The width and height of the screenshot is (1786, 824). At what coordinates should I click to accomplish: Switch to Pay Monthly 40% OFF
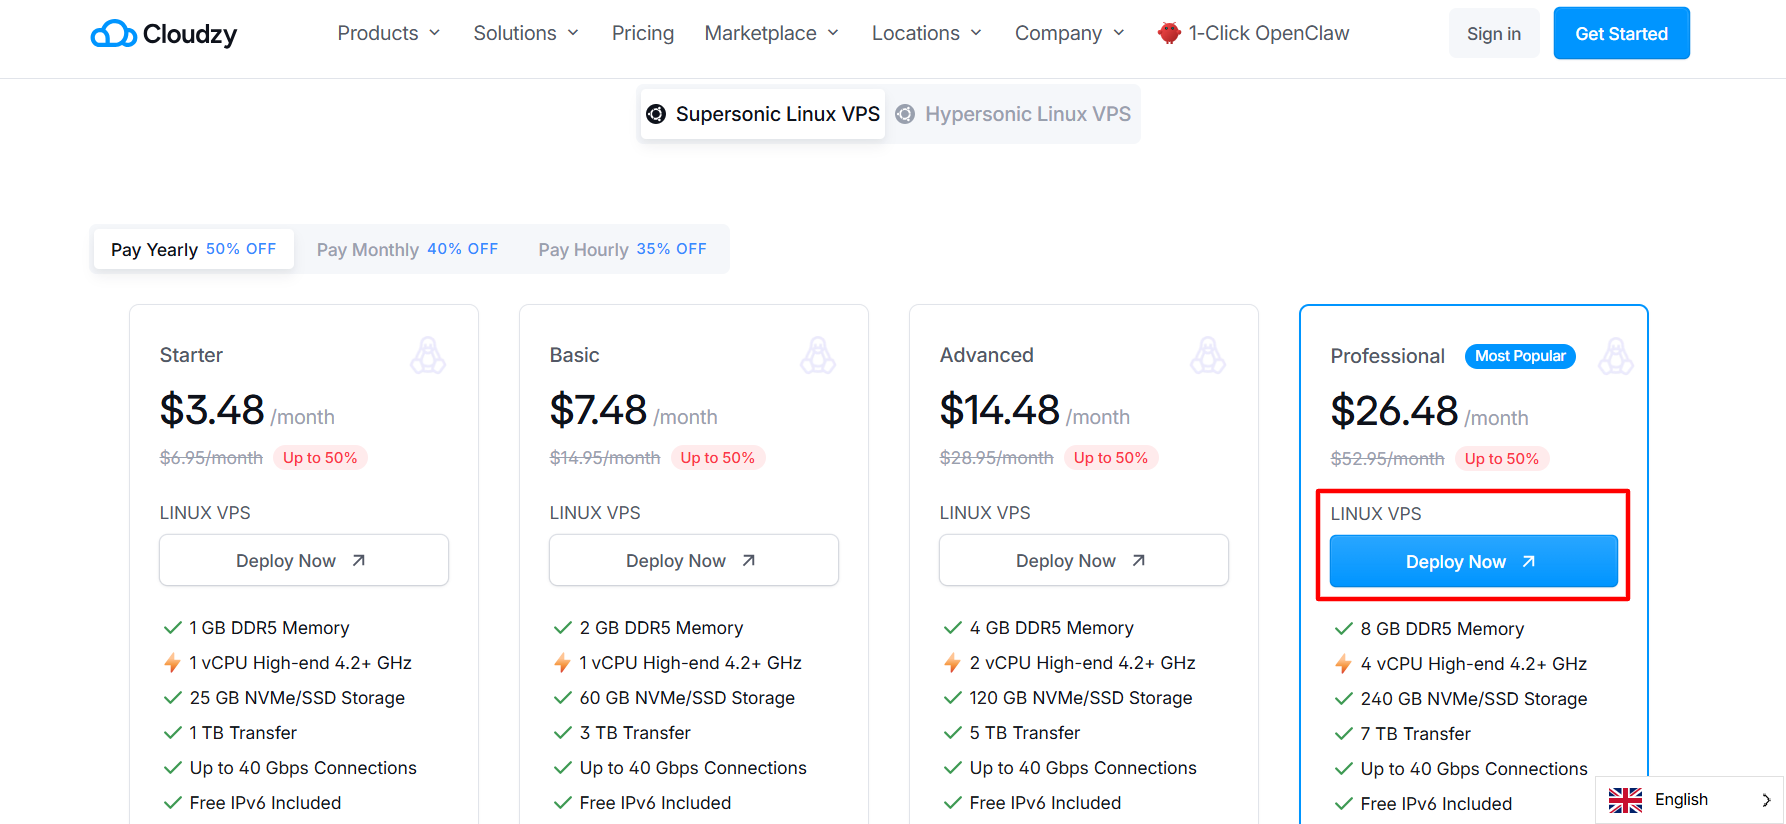pyautogui.click(x=407, y=249)
